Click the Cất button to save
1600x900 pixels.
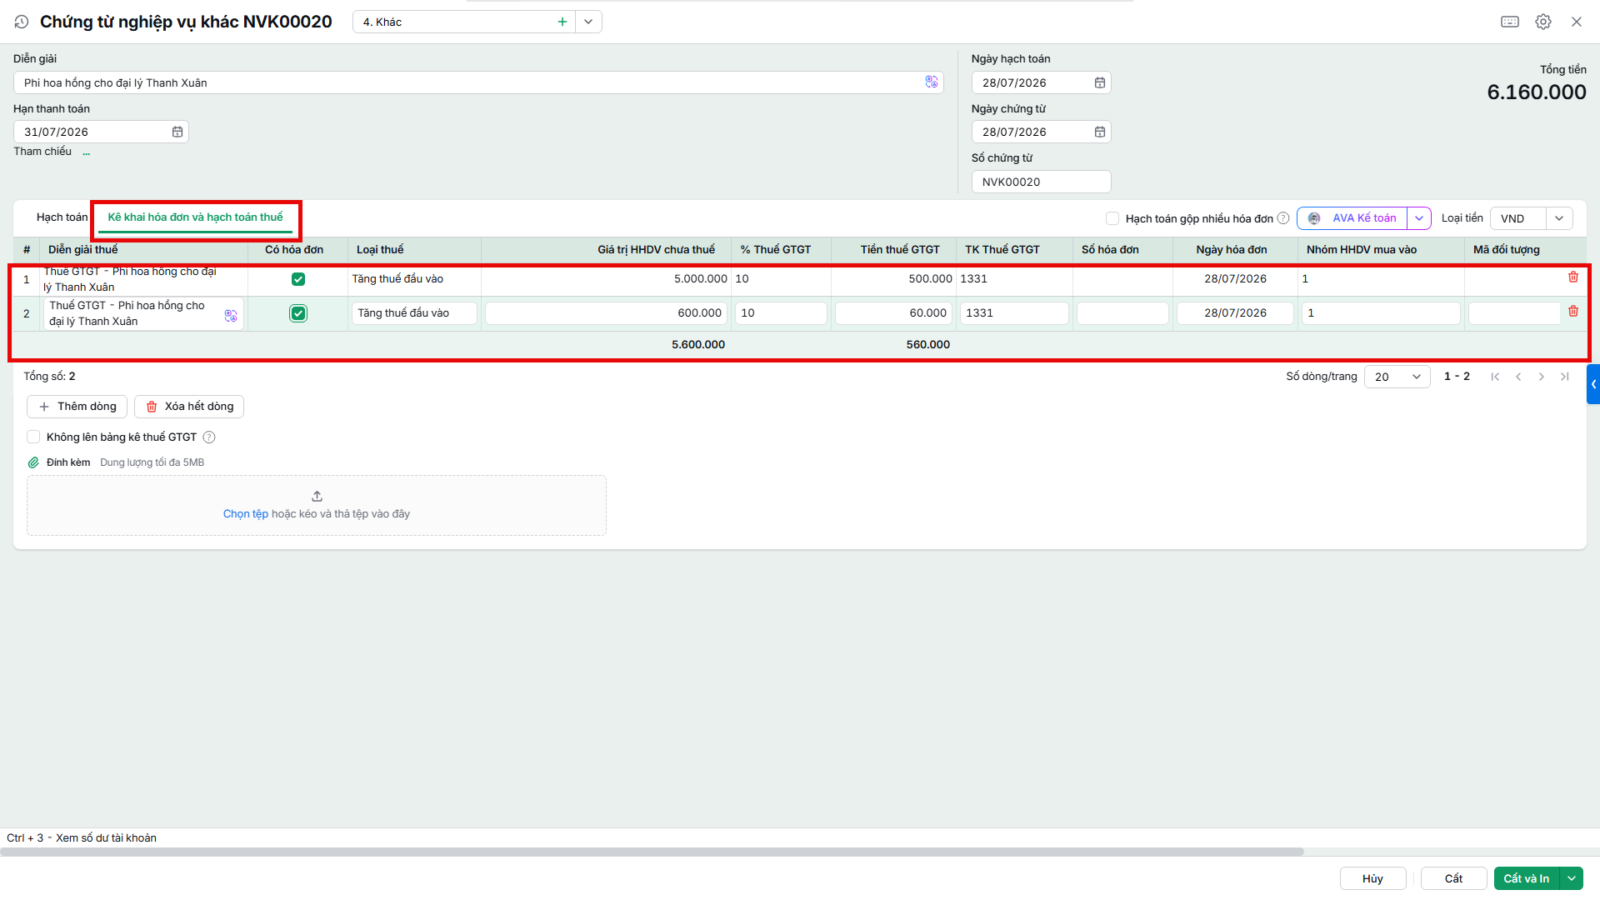coord(1453,878)
